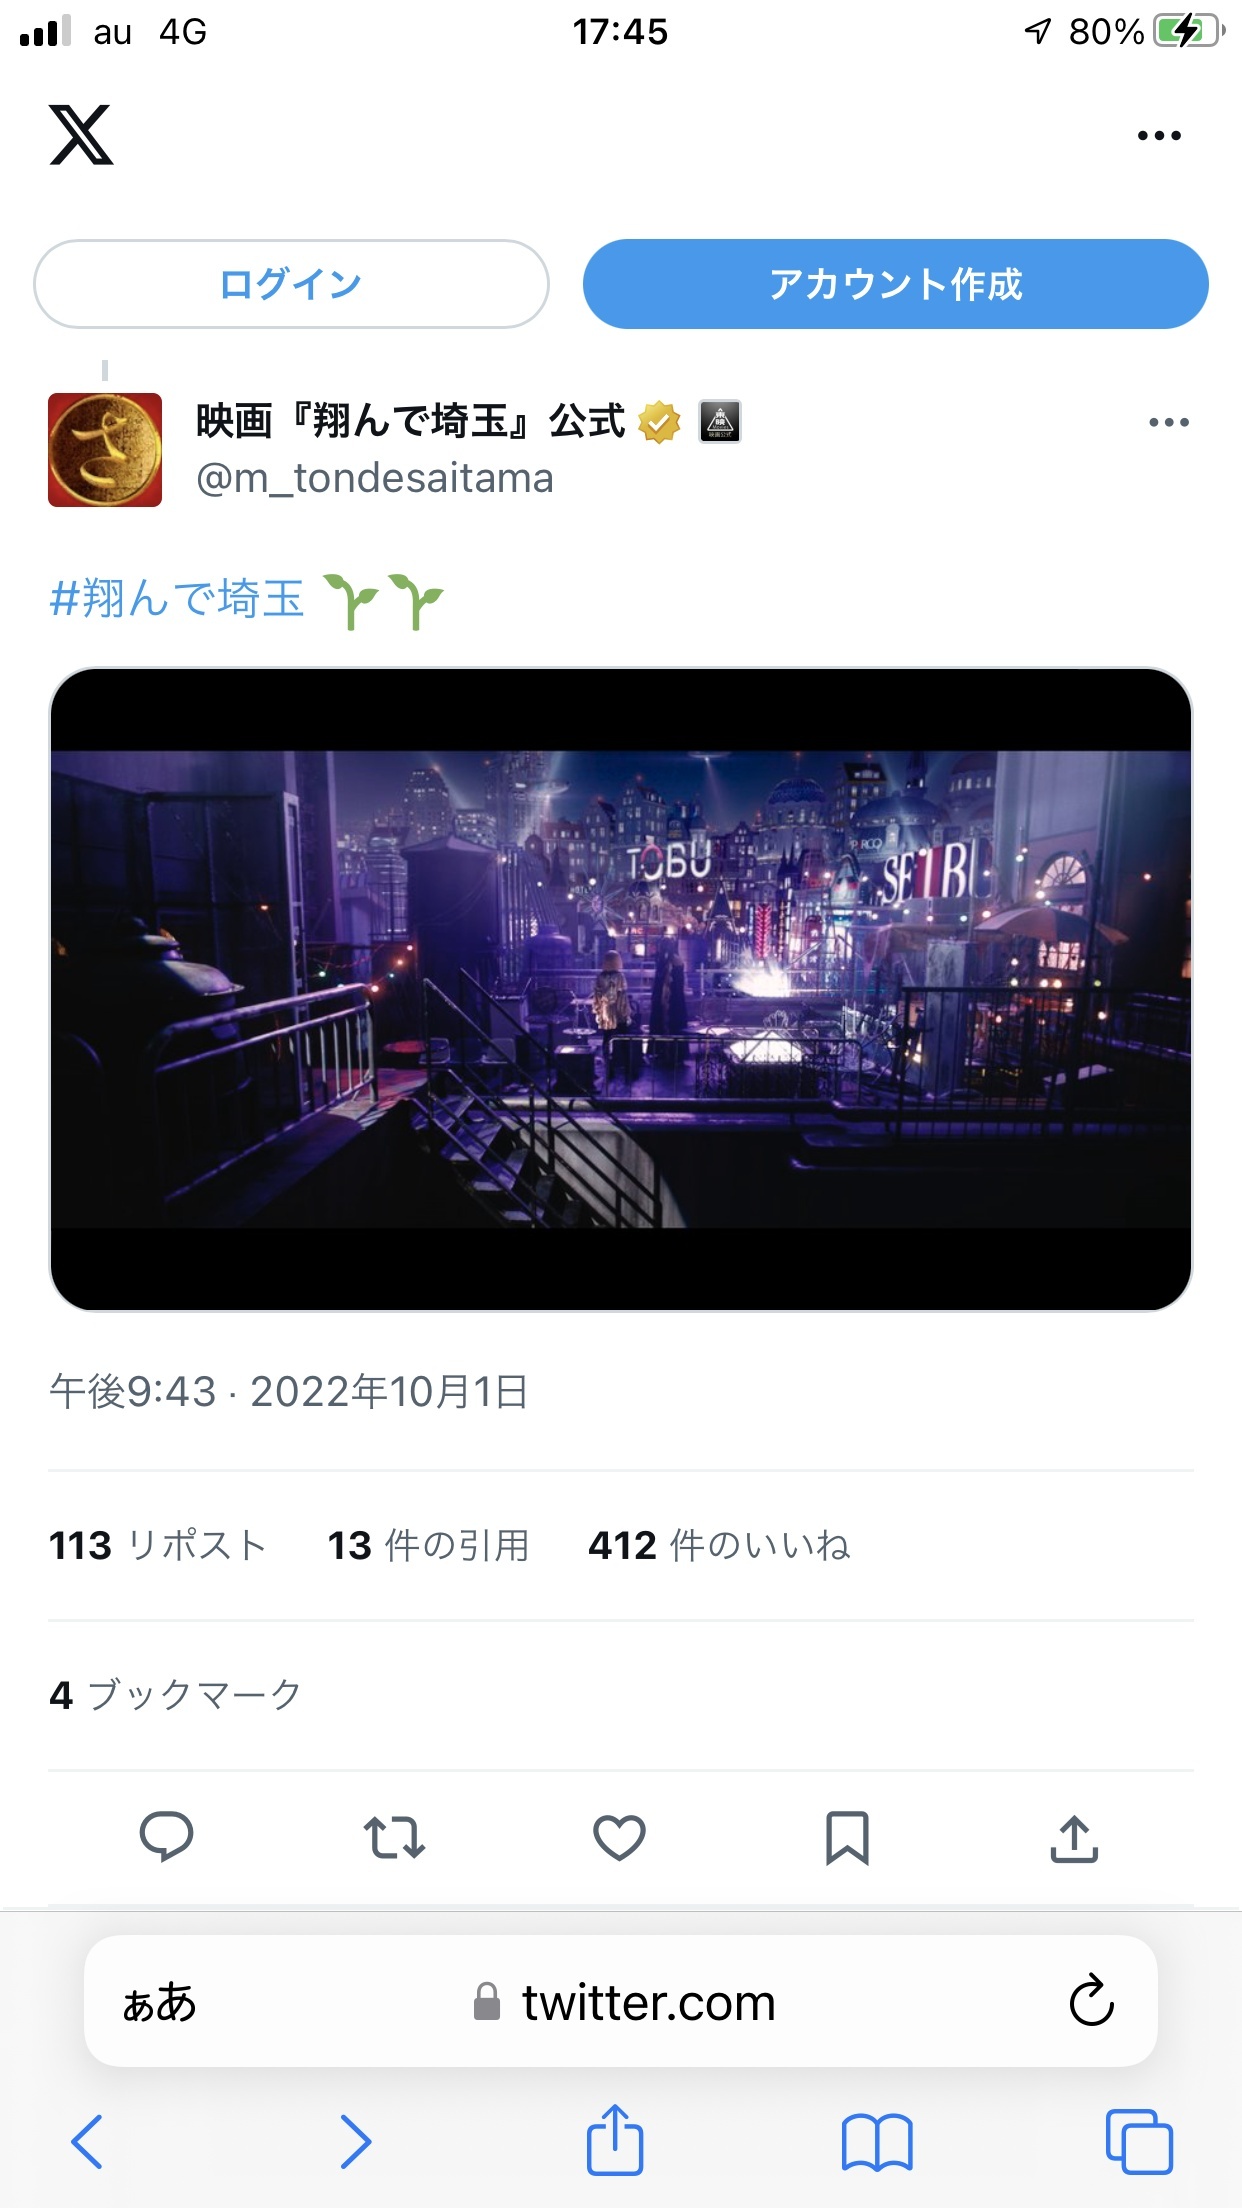Tap the tweet share upload icon
Viewport: 1242px width, 2208px height.
tap(1074, 1838)
